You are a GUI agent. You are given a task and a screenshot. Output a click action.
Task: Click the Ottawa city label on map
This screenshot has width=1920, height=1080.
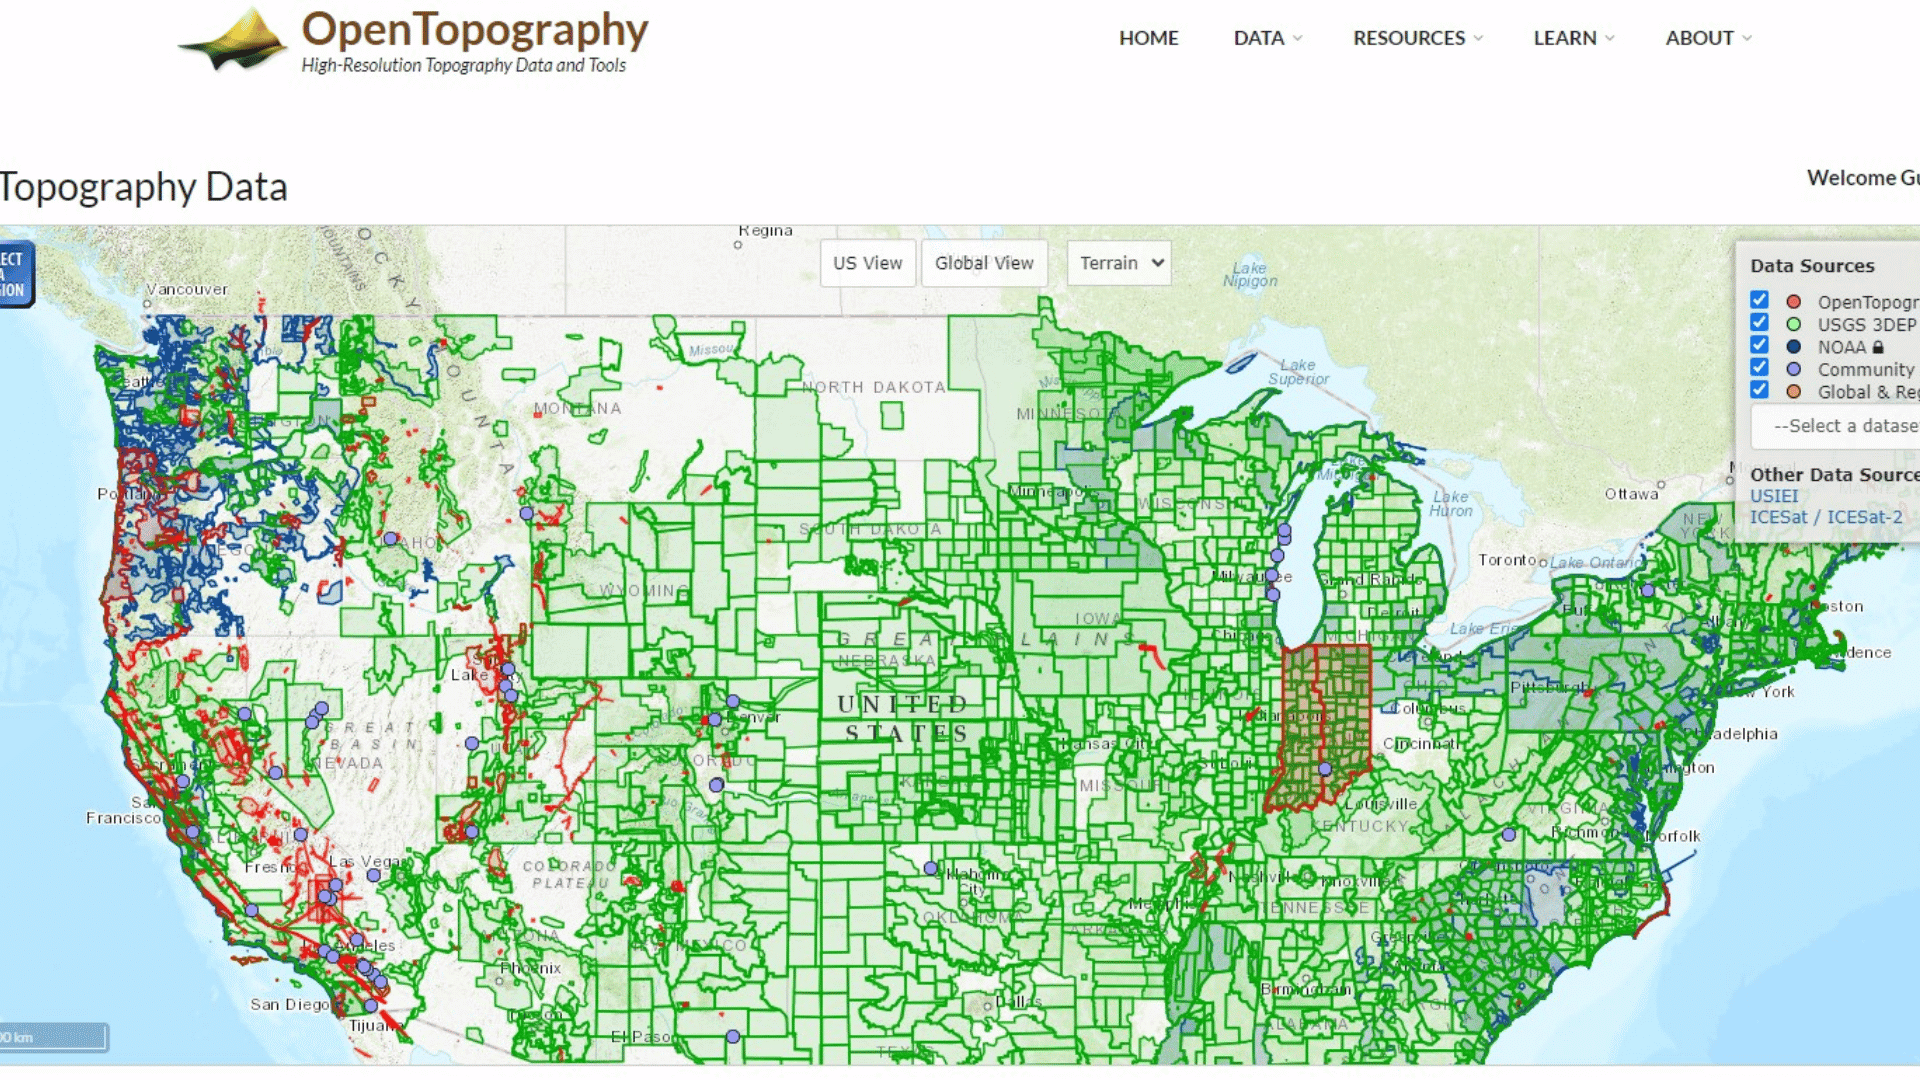point(1631,494)
